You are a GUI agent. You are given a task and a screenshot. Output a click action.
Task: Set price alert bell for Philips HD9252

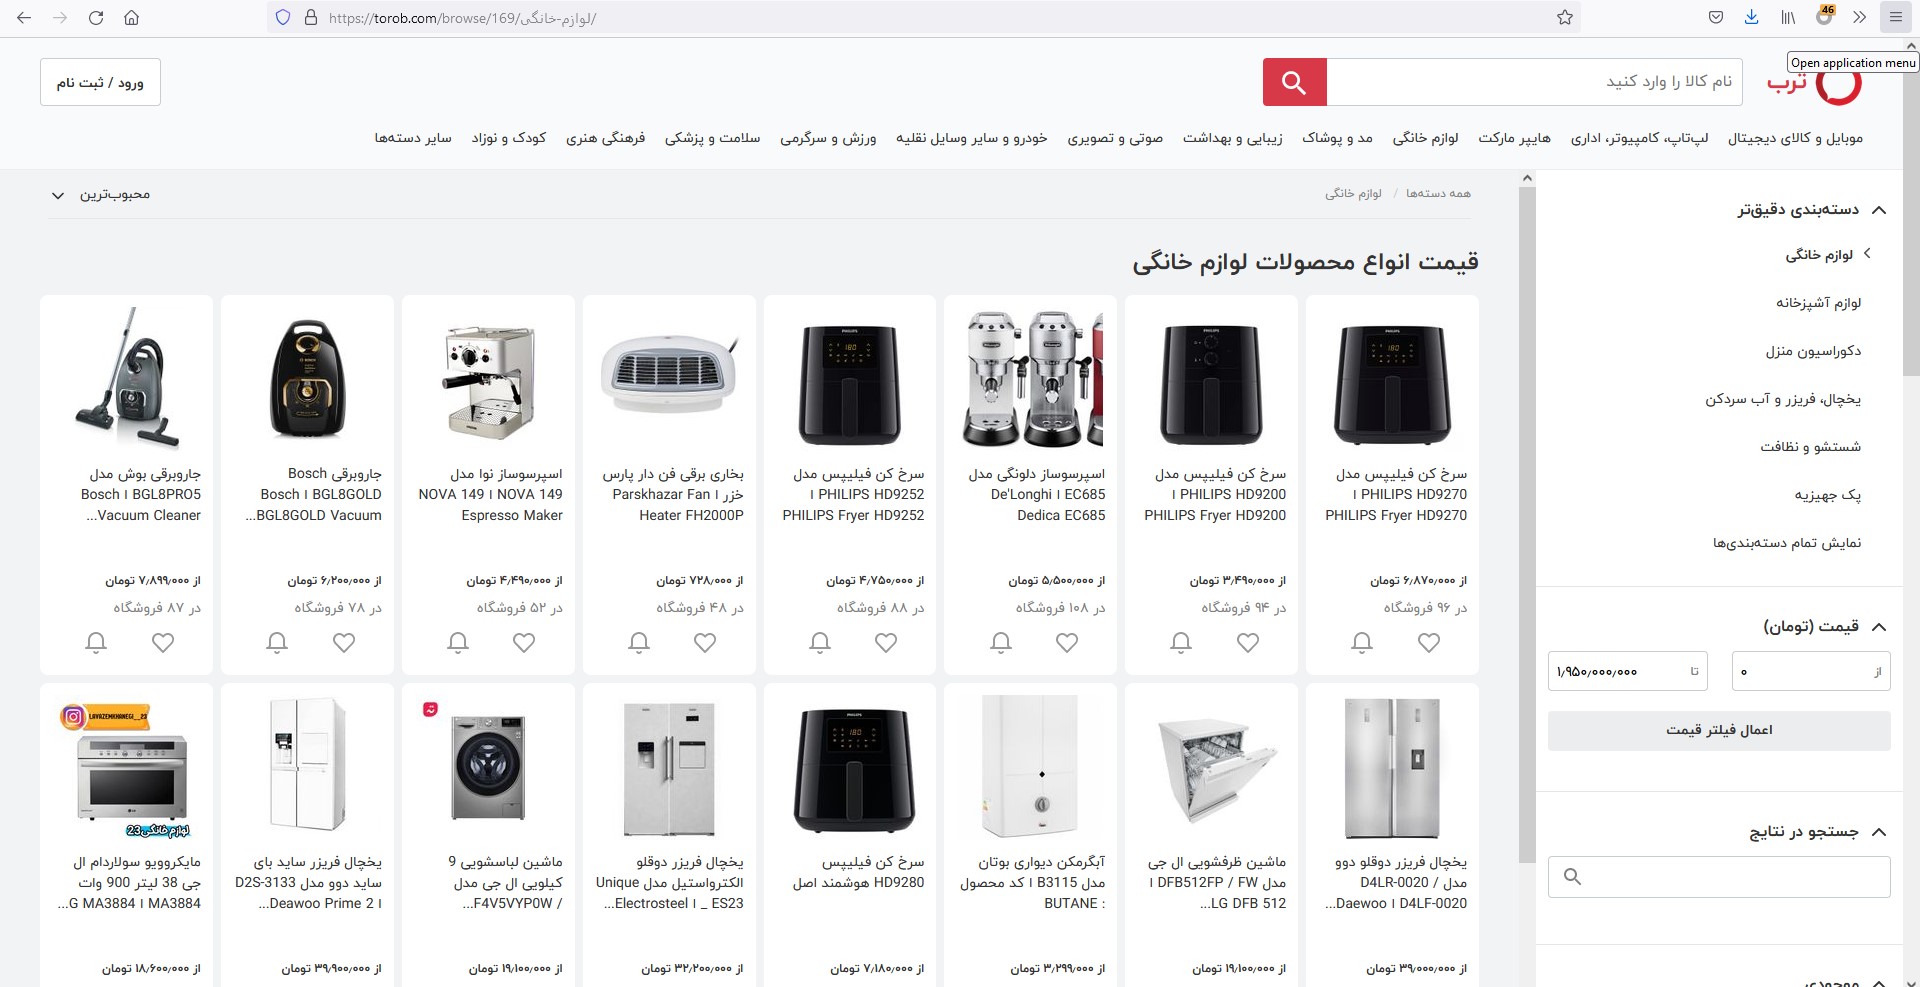(819, 643)
